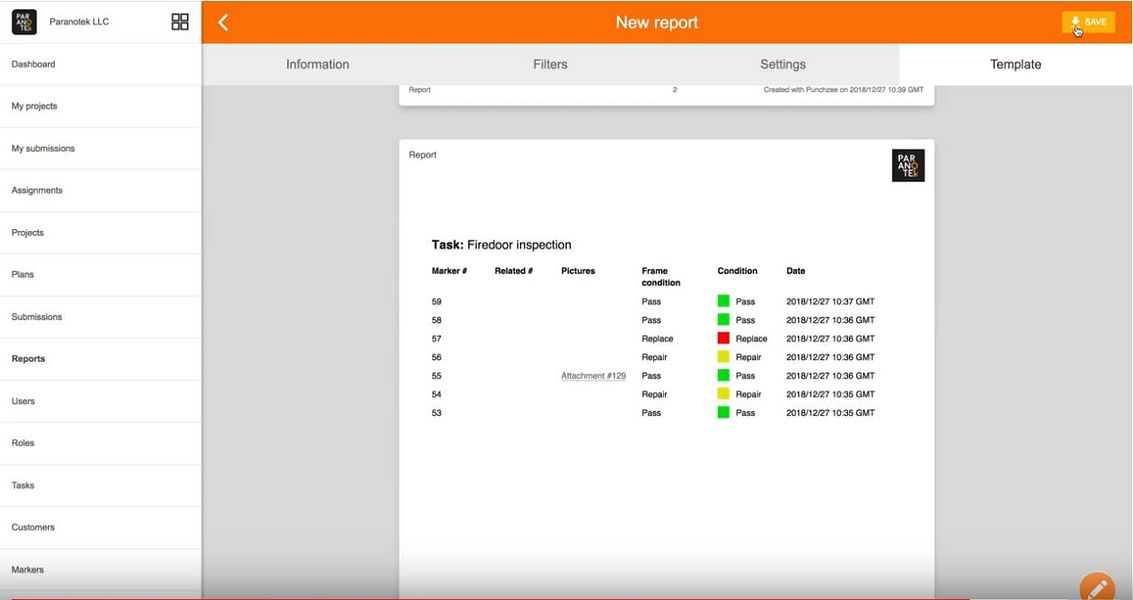Screen dimensions: 1133x600
Task: Click the Frame condition column header
Action: [660, 277]
